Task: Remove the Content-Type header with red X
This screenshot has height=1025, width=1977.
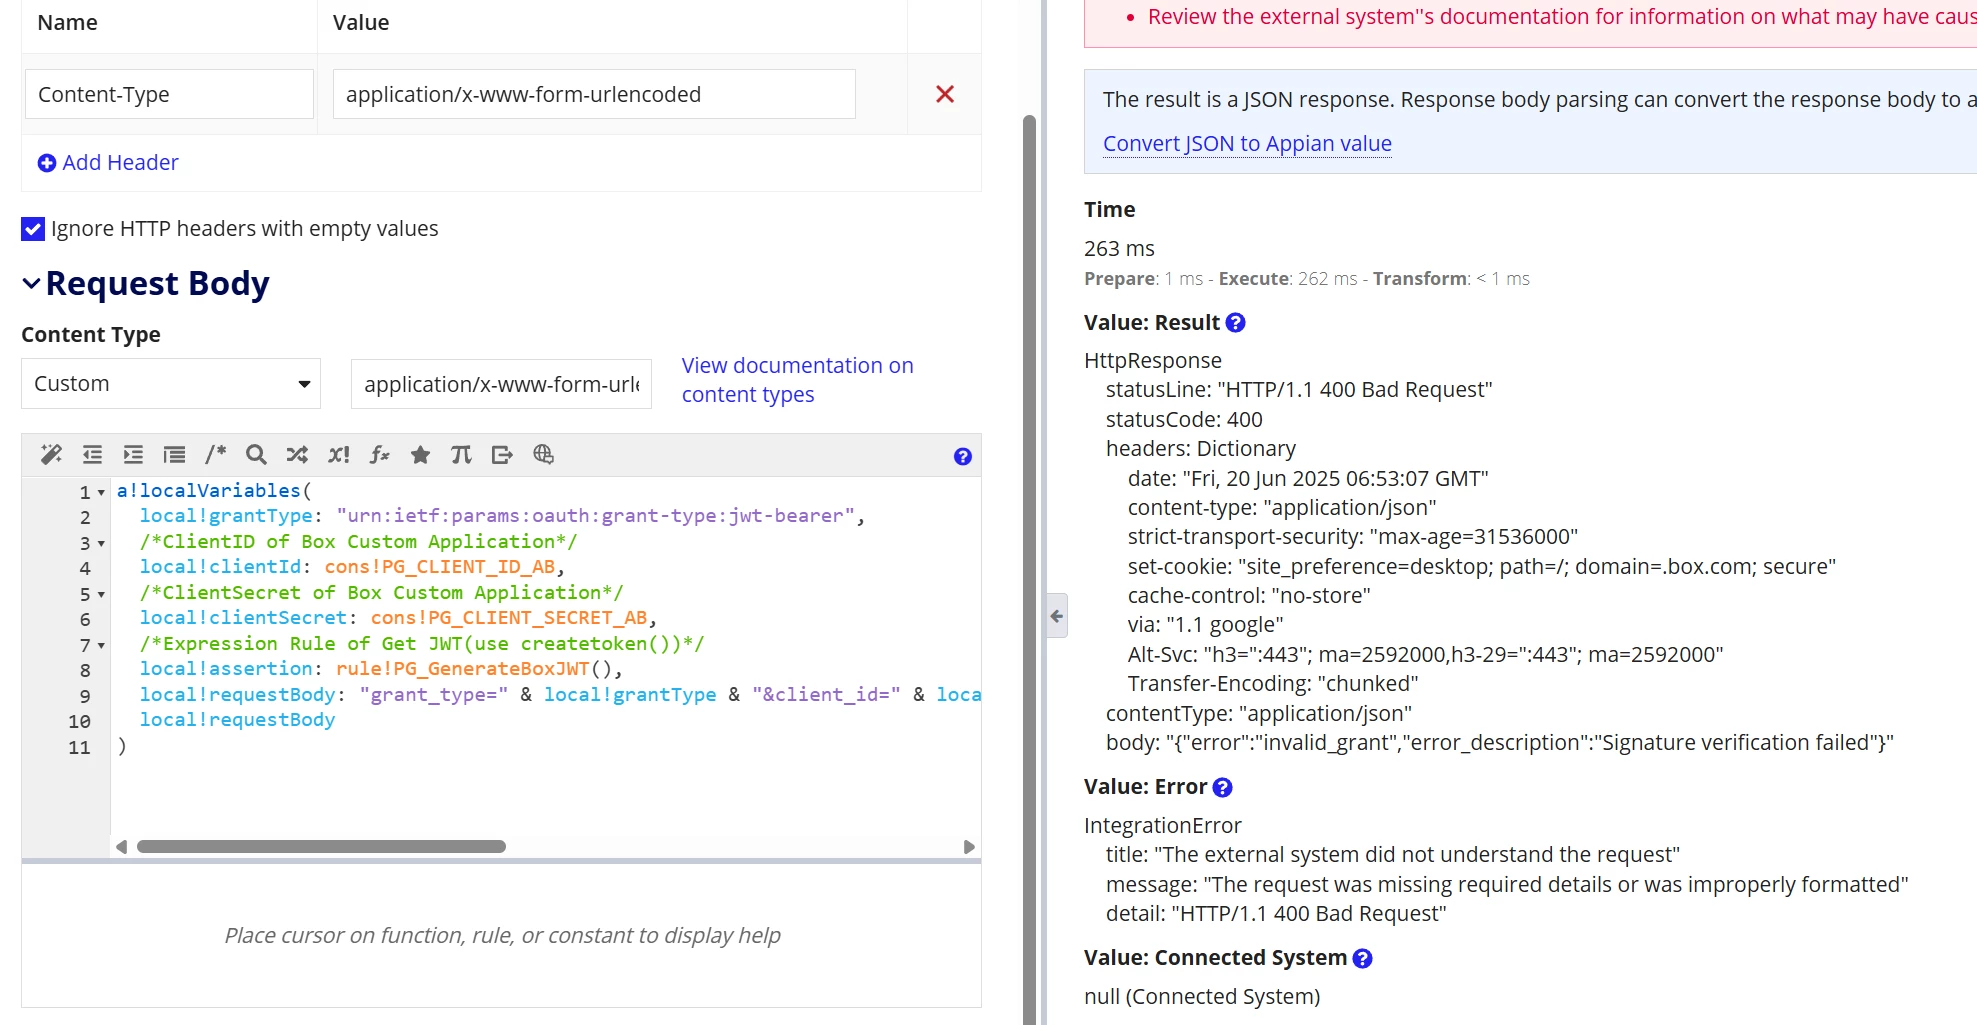Action: tap(945, 94)
